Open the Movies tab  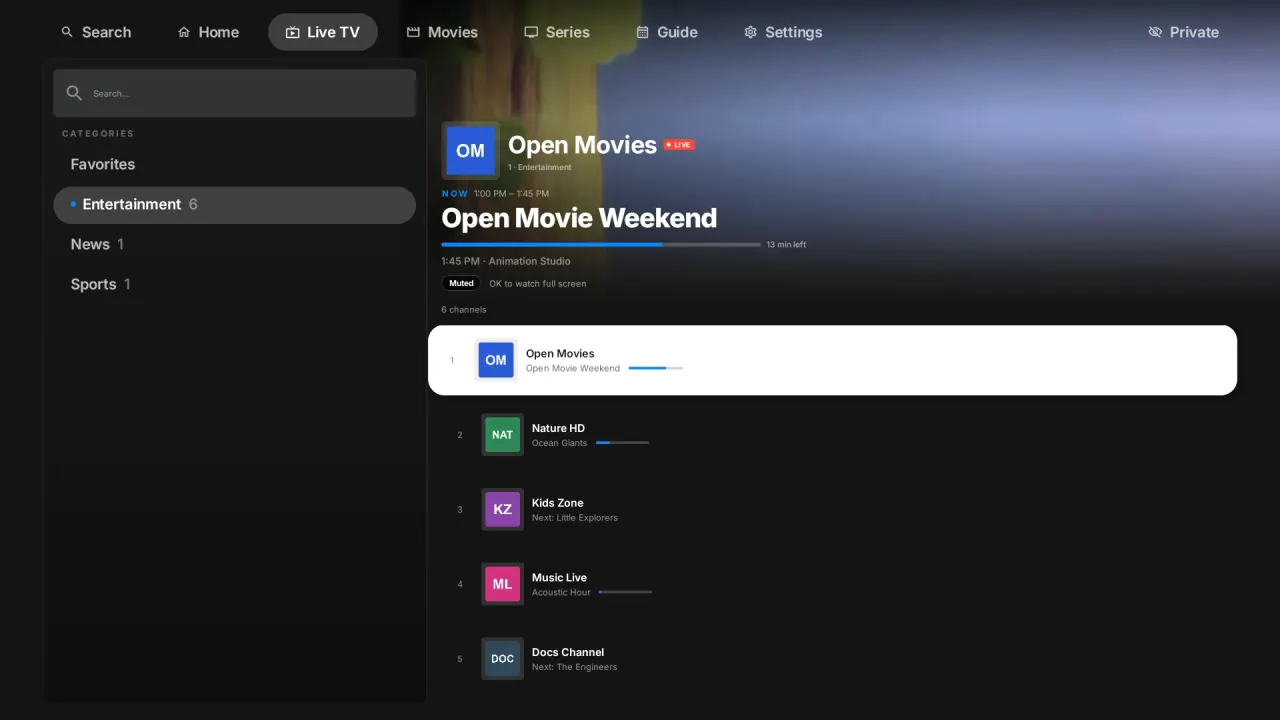click(442, 32)
